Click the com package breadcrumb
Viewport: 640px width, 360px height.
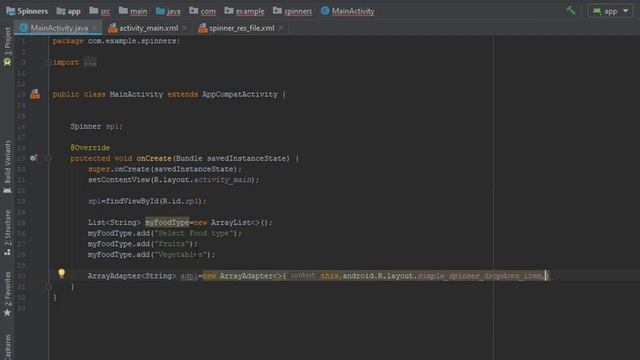coord(203,11)
